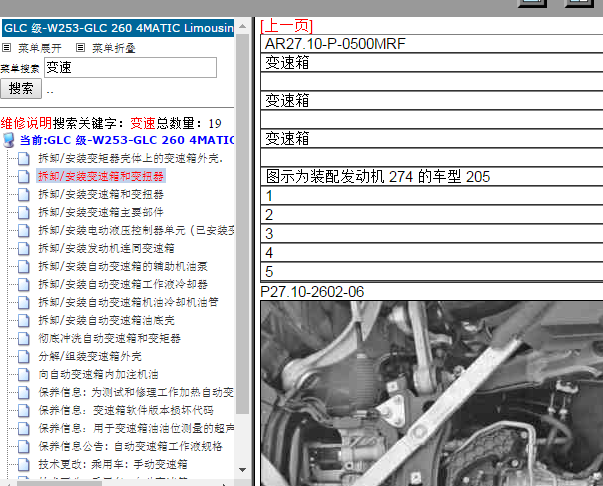This screenshot has height=486, width=603.
Task: Open 拆卸/安装发动机连同变速箱
Action: click(106, 248)
